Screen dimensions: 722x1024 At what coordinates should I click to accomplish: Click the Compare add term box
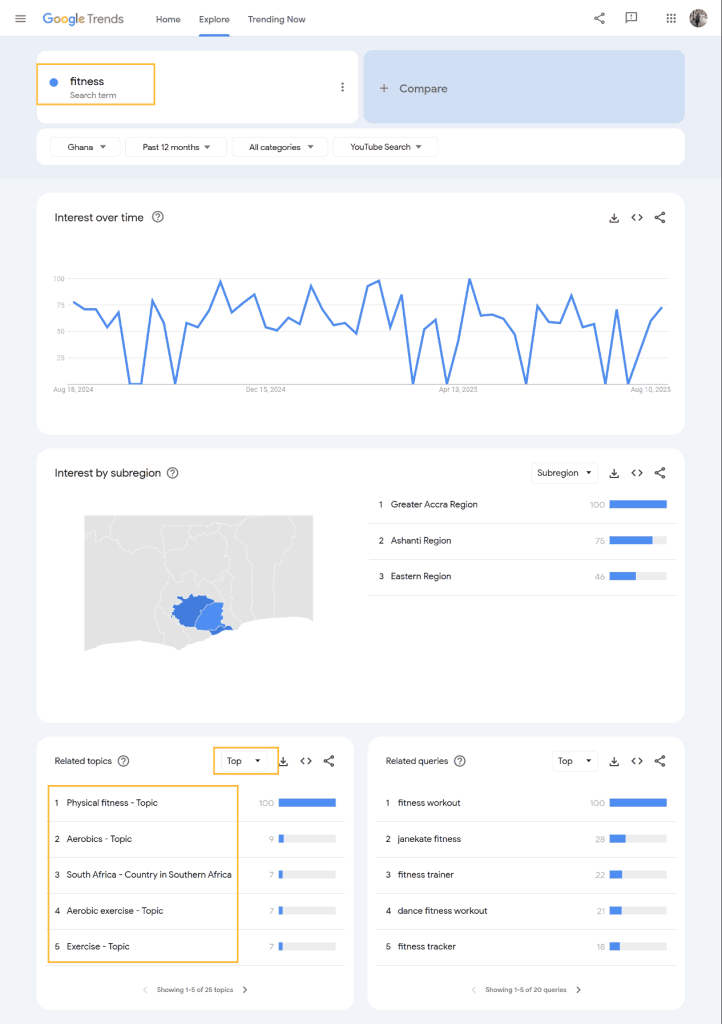[x=524, y=87]
